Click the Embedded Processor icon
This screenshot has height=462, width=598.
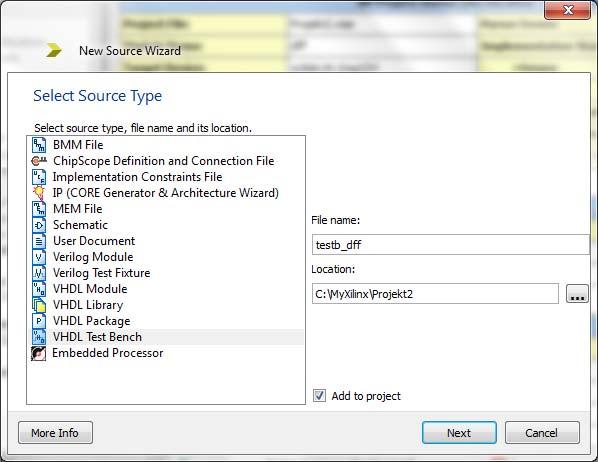point(39,353)
